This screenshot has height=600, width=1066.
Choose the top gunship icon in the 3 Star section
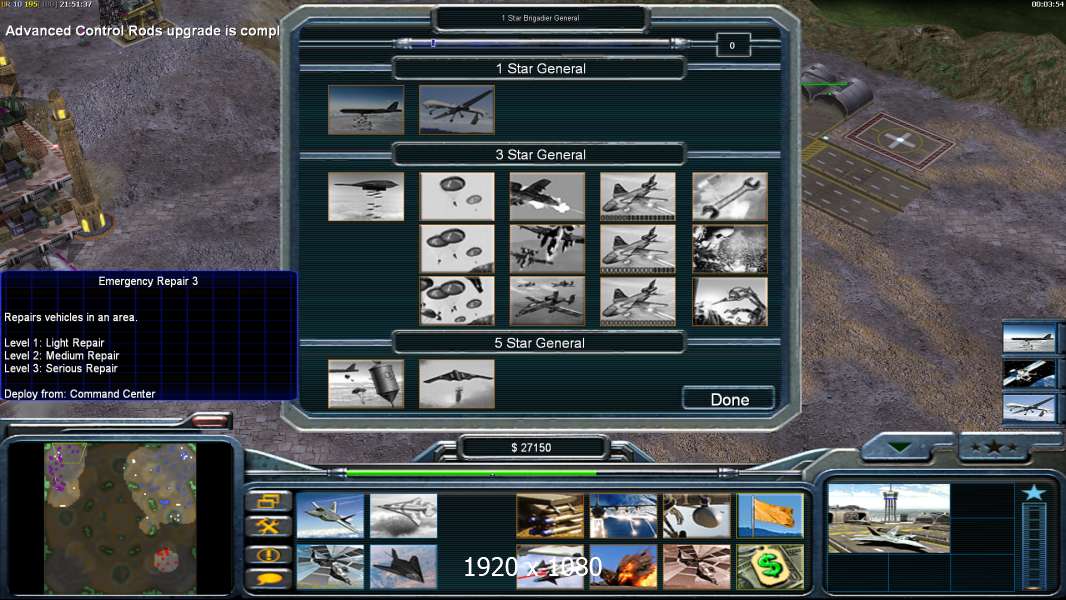tap(638, 196)
